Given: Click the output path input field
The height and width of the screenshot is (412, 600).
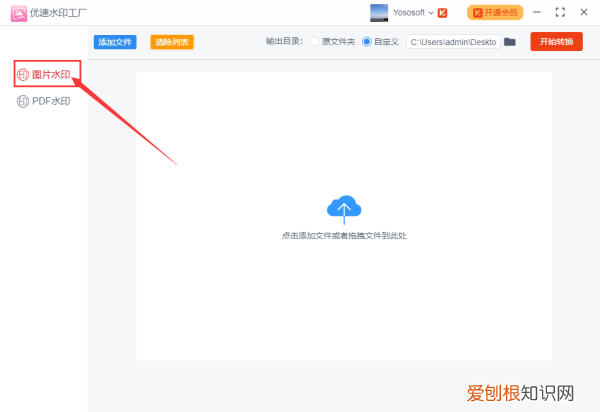Looking at the screenshot, I should [453, 42].
